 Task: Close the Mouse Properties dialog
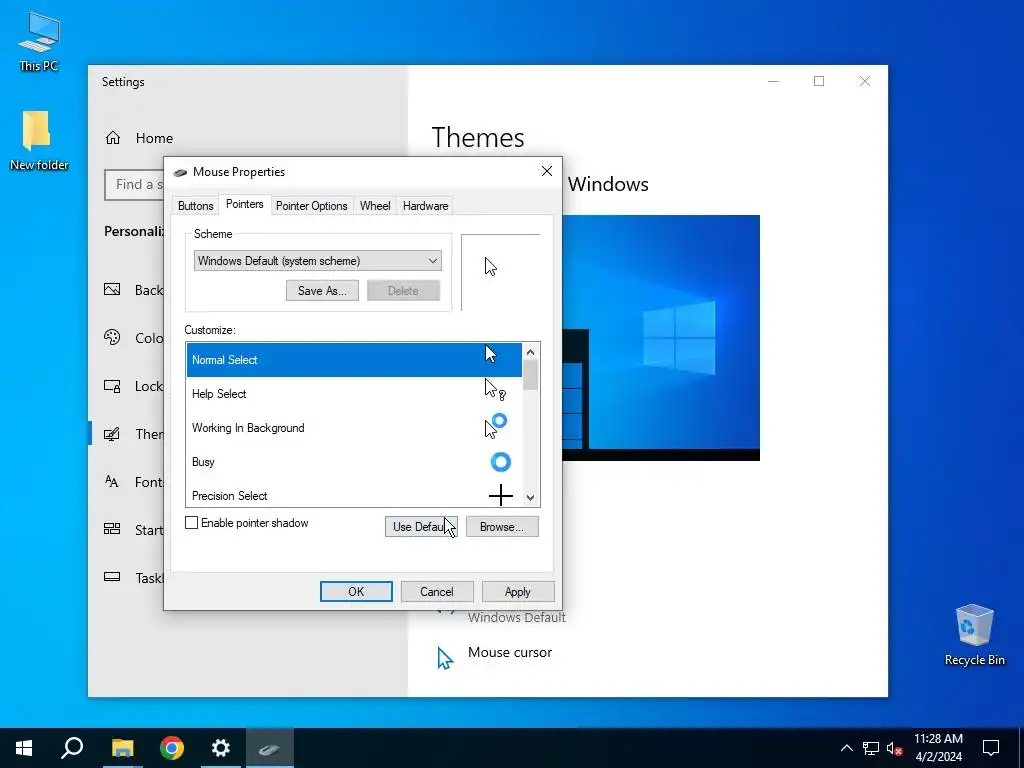tap(547, 171)
